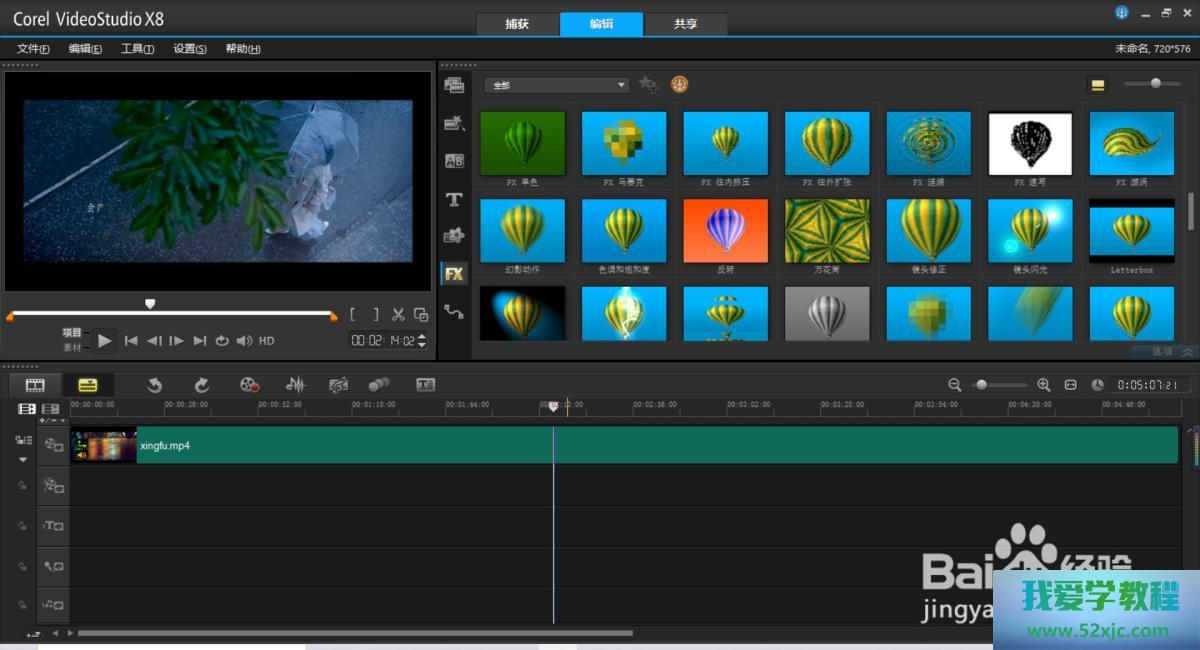Expand the track list arrow under ripple lock

click(x=23, y=460)
